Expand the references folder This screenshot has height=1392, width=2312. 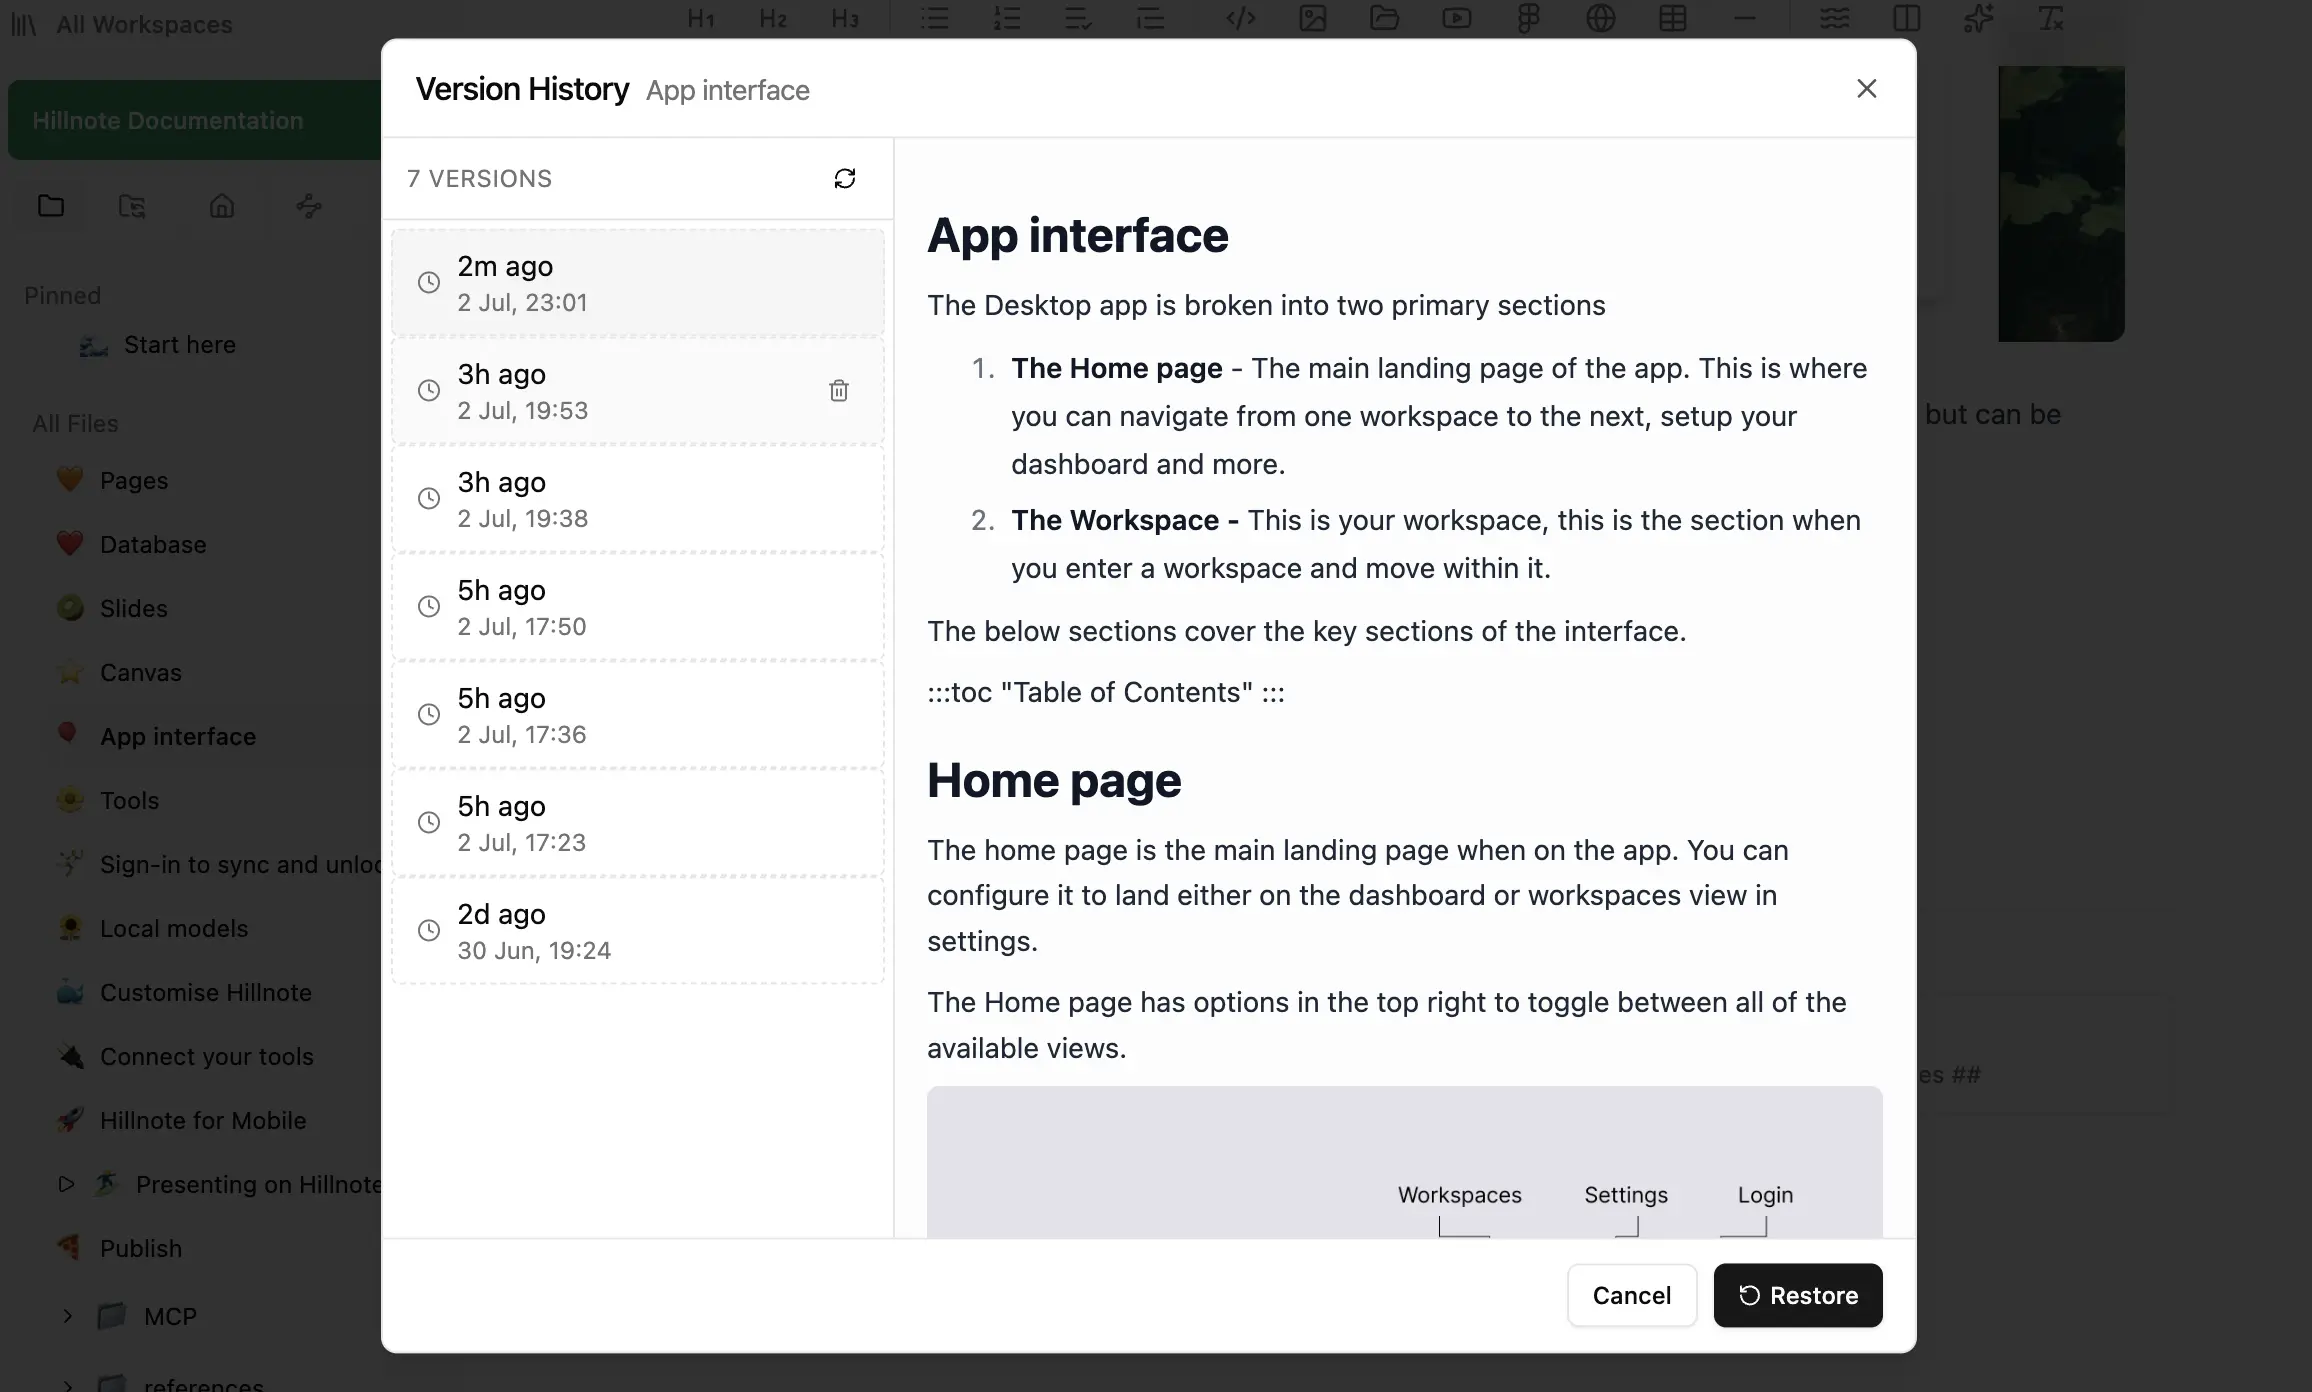(x=67, y=1384)
